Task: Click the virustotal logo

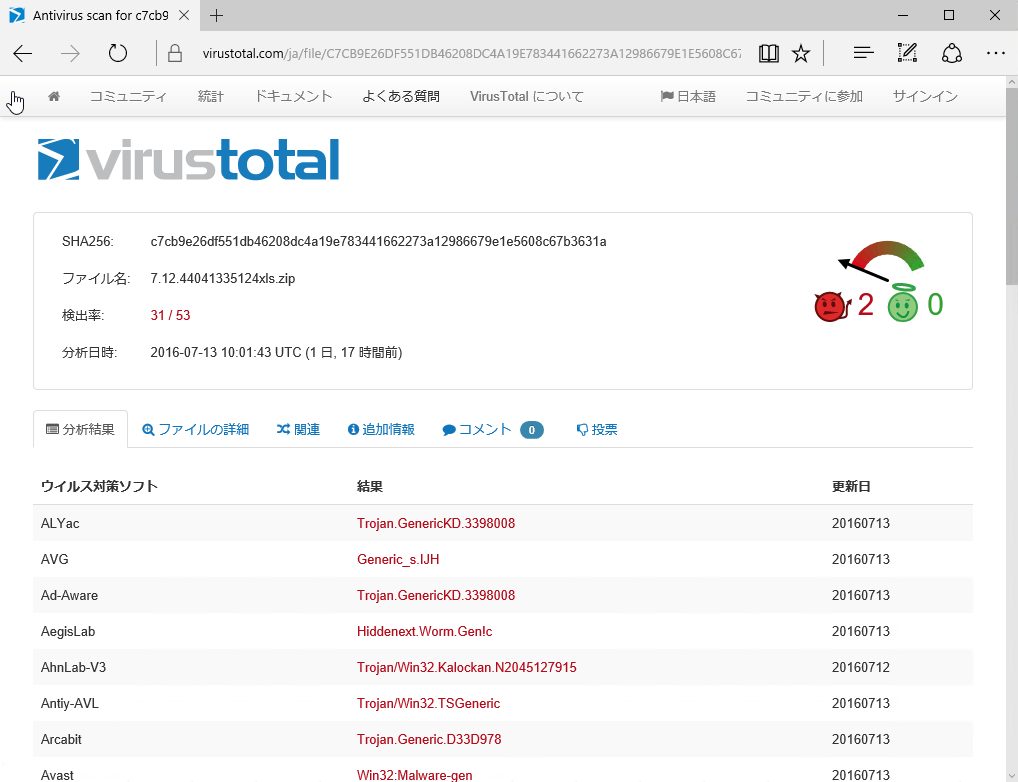Action: tap(188, 160)
